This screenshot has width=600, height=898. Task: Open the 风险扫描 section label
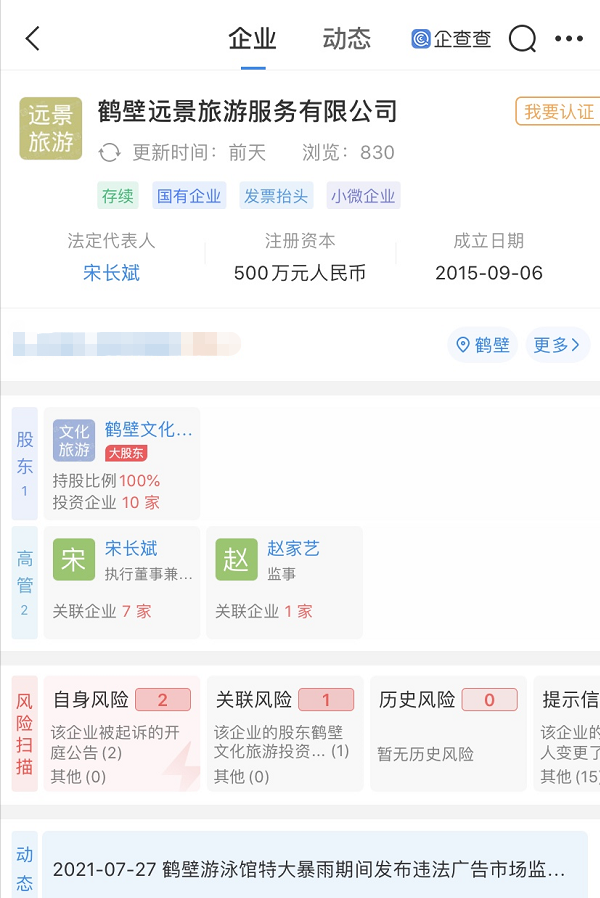coord(25,734)
